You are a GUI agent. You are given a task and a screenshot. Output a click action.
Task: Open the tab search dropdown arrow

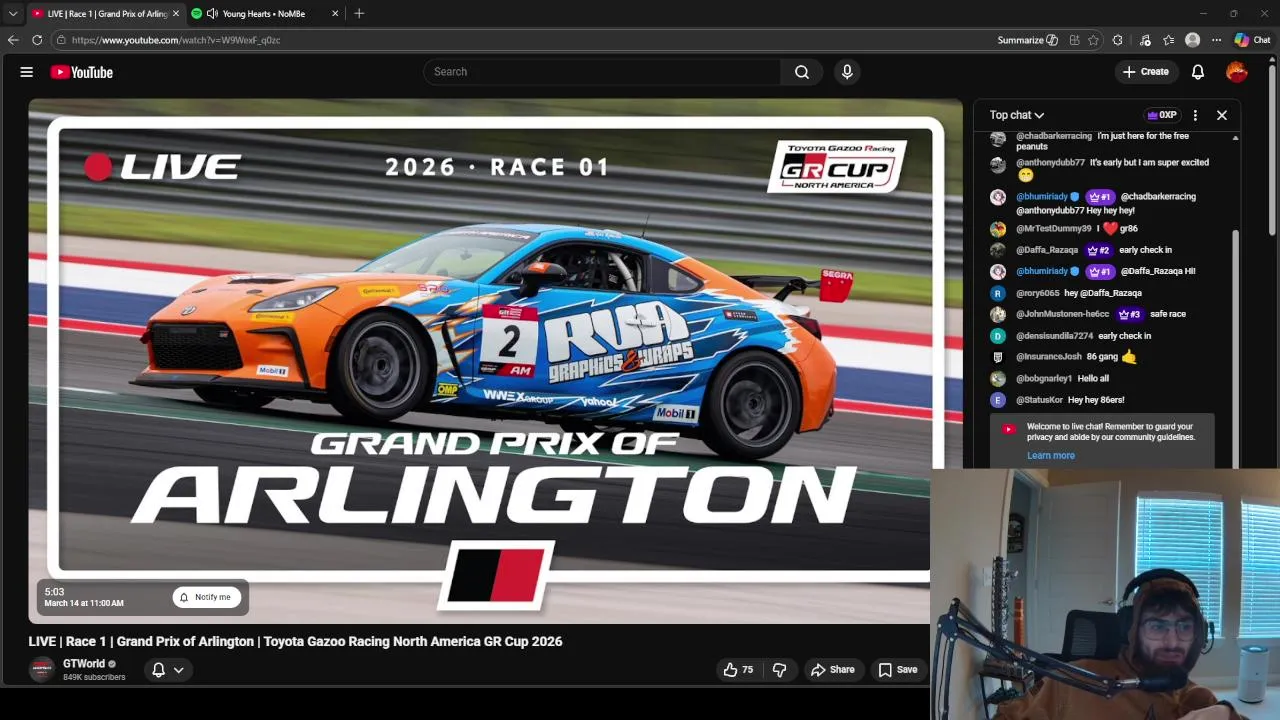[x=13, y=13]
